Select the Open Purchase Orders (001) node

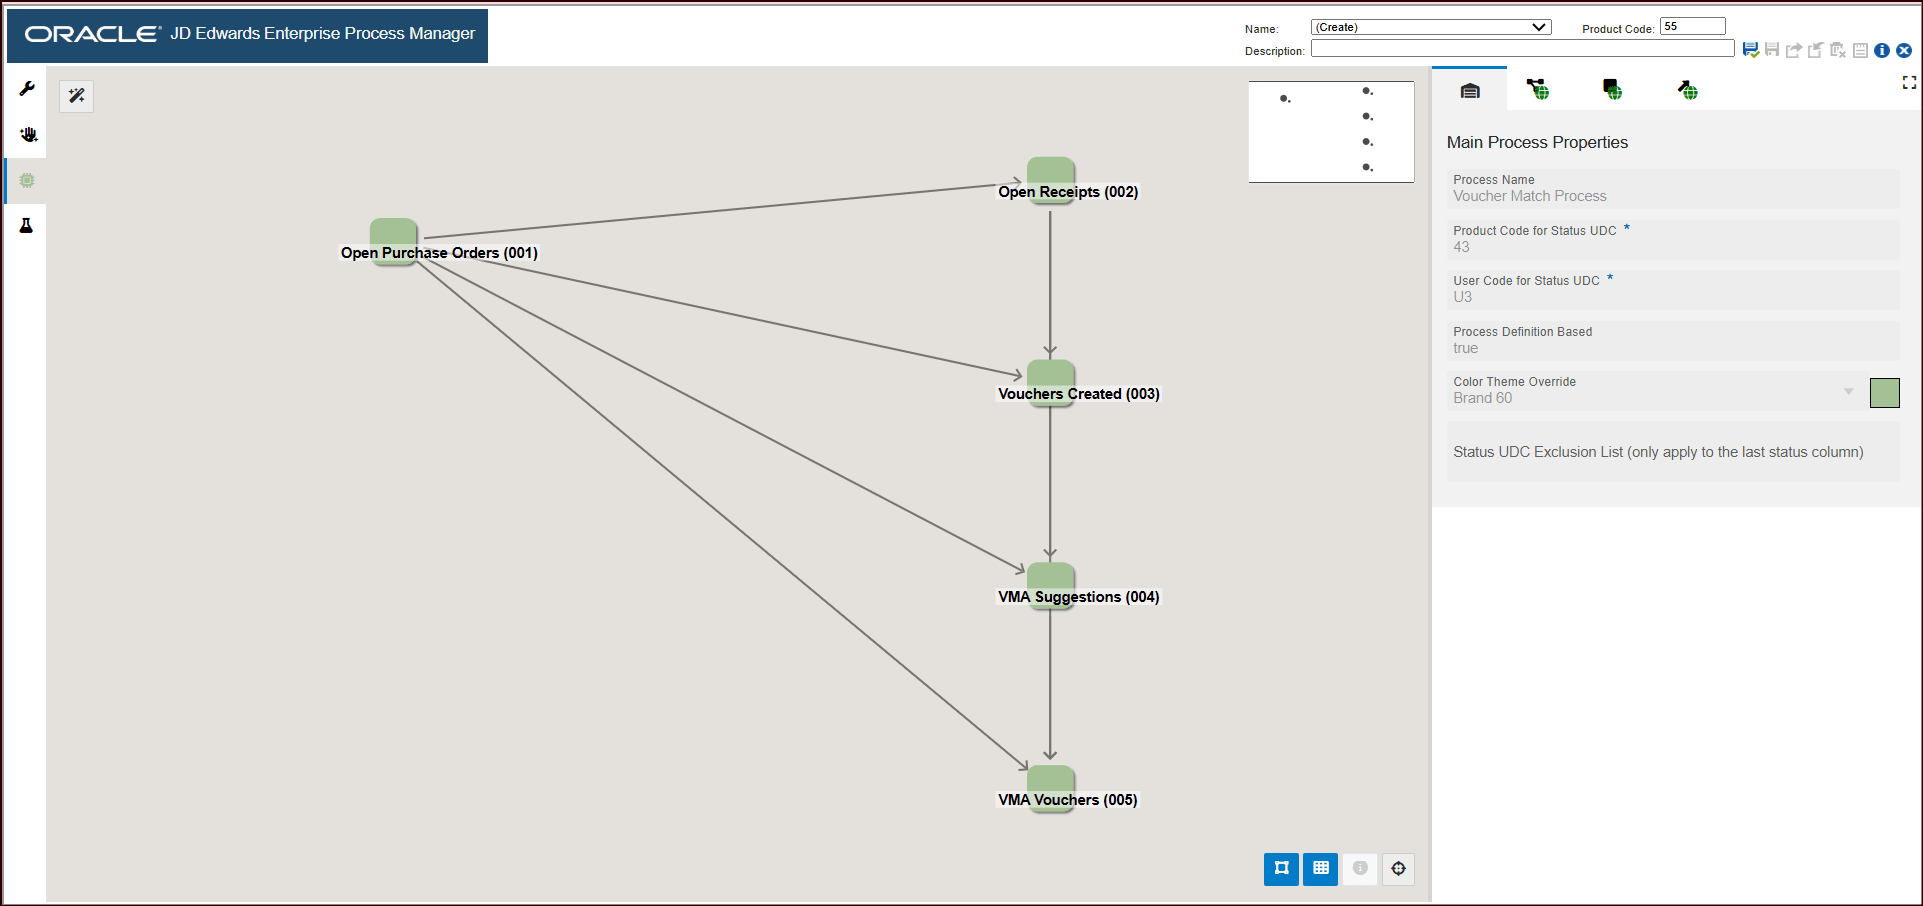tap(393, 241)
